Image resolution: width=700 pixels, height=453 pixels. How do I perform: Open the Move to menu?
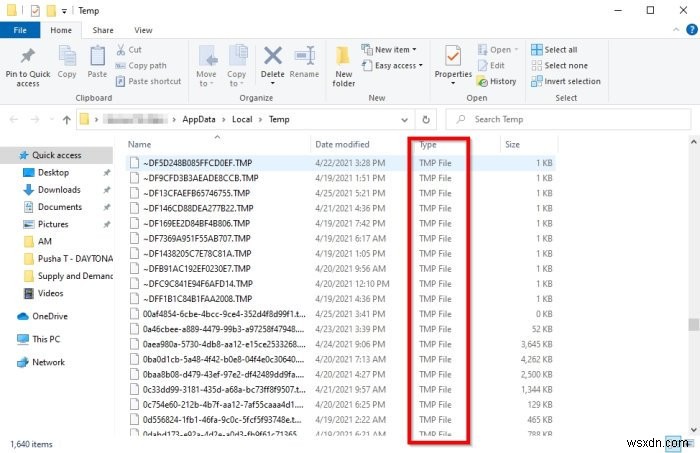(206, 66)
